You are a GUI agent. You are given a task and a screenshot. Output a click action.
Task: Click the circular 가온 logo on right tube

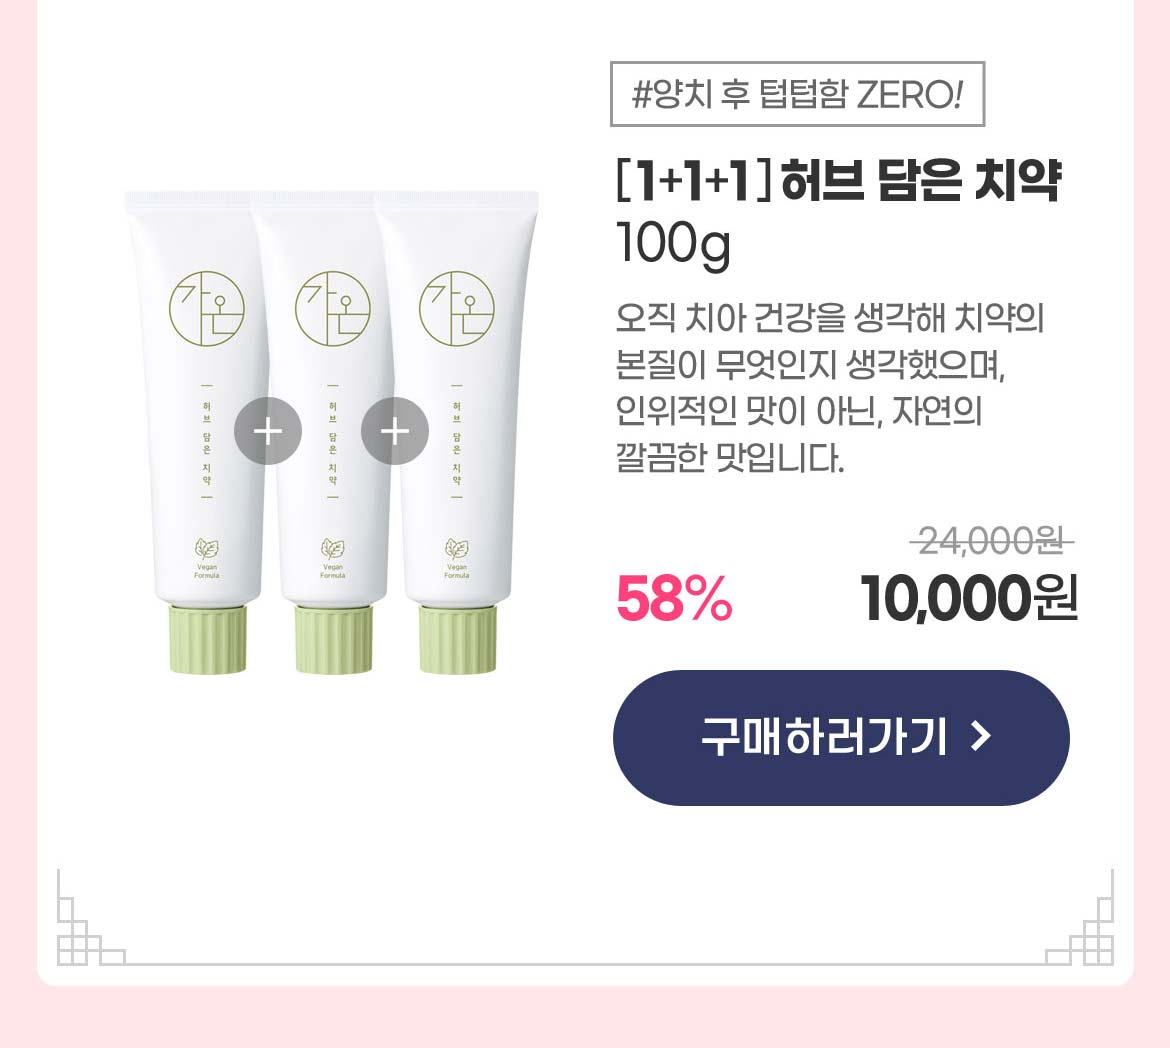457,309
